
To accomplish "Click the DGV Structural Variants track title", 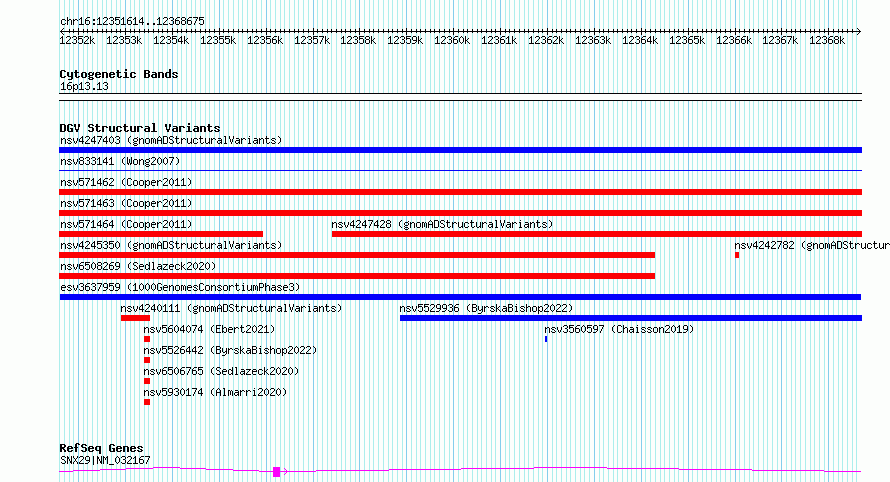I will coord(140,128).
